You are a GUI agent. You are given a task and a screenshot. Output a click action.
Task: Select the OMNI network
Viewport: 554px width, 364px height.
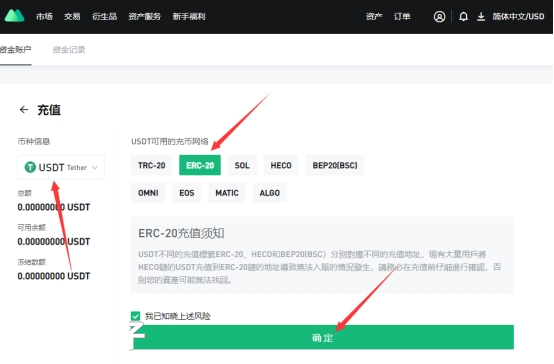pyautogui.click(x=148, y=193)
